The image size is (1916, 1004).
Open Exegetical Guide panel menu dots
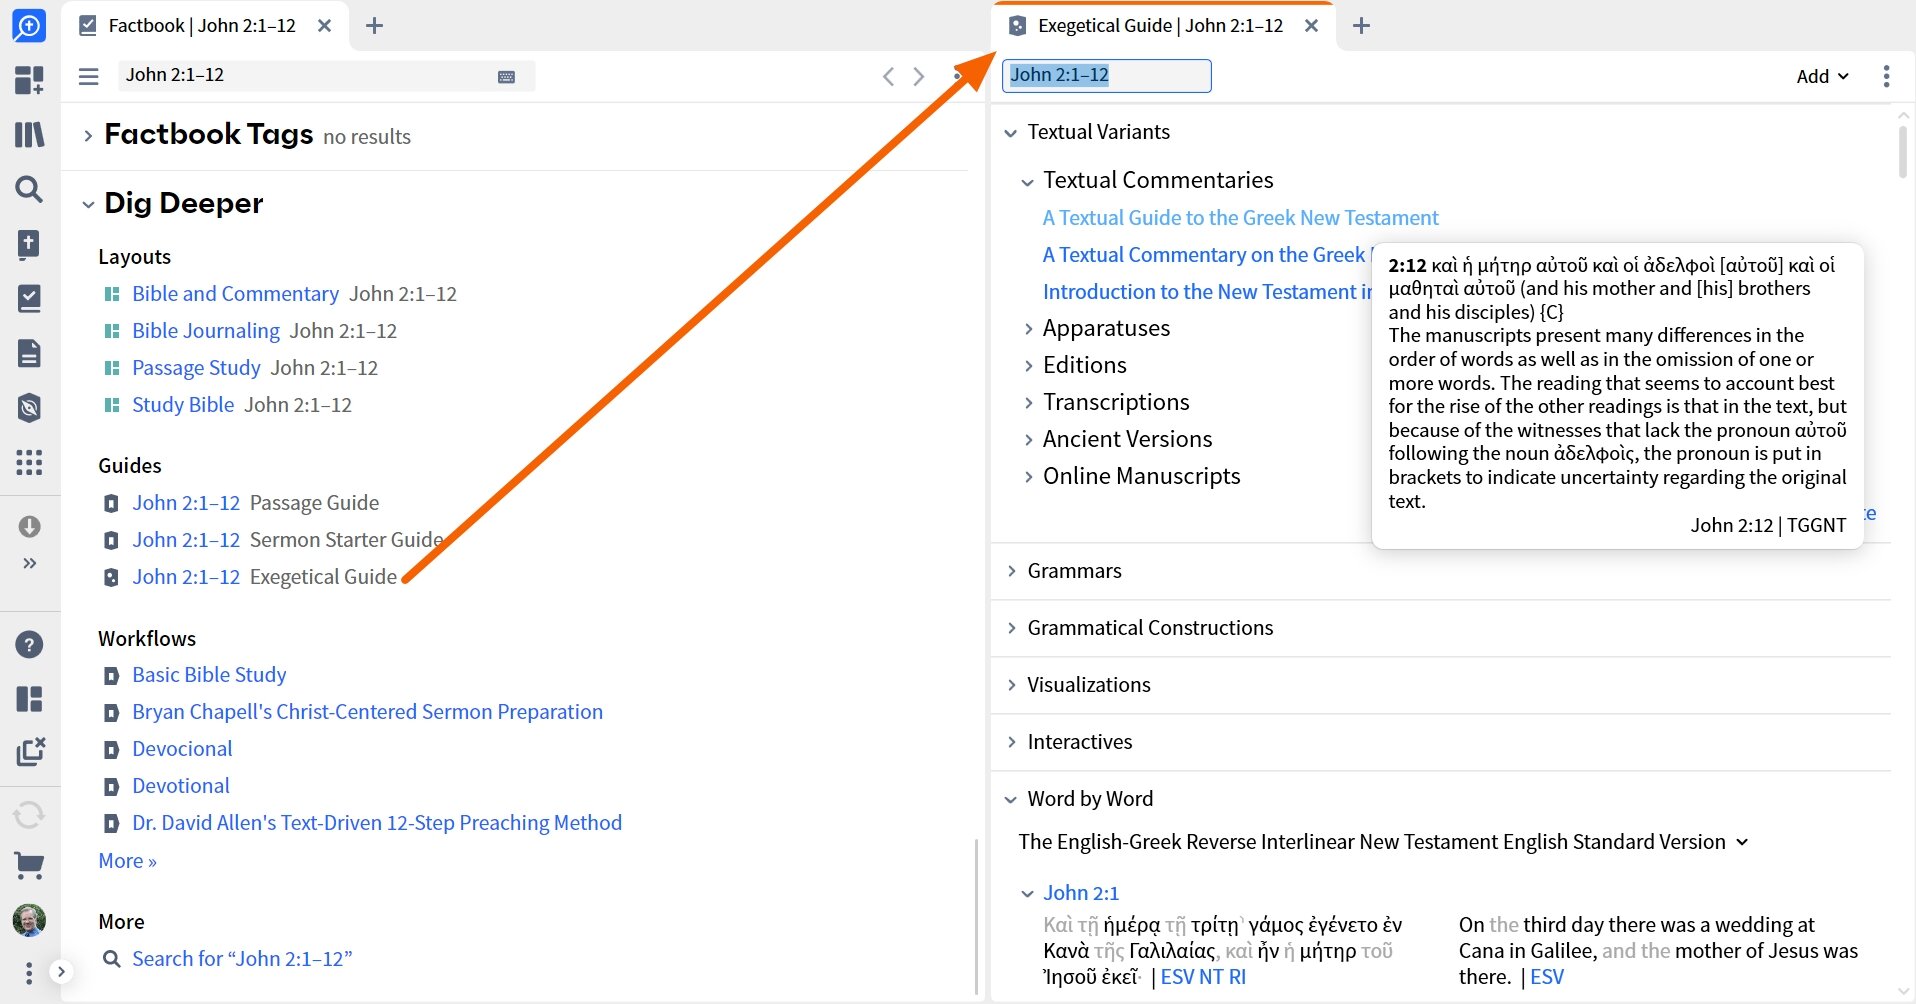[x=1886, y=76]
